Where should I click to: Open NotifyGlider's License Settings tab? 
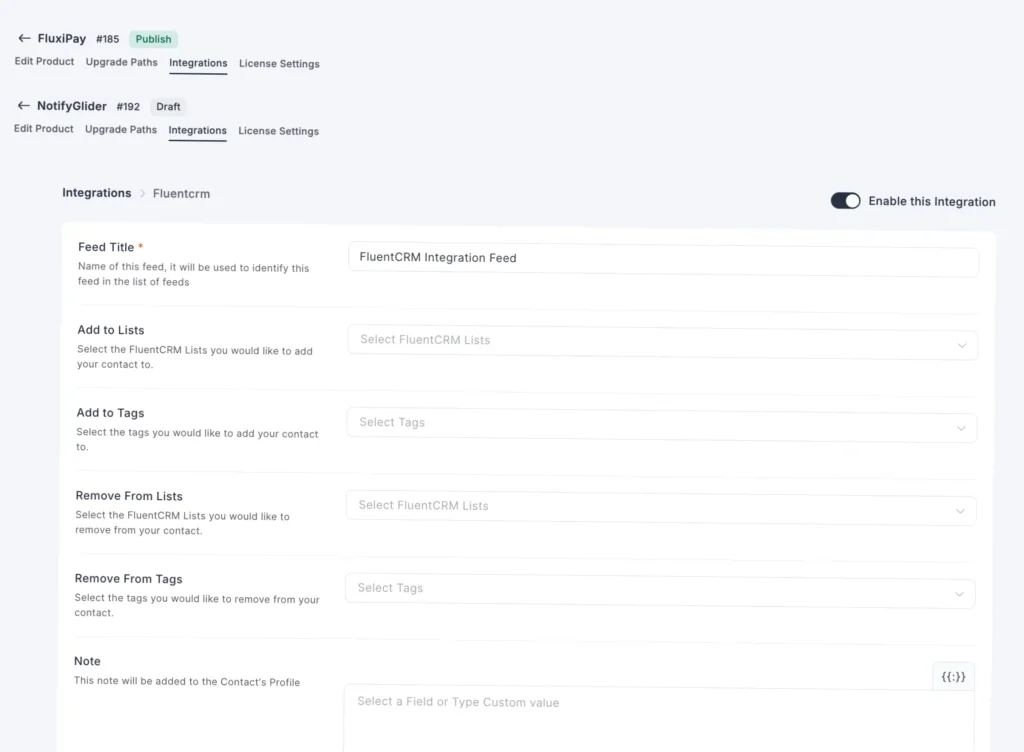(278, 130)
